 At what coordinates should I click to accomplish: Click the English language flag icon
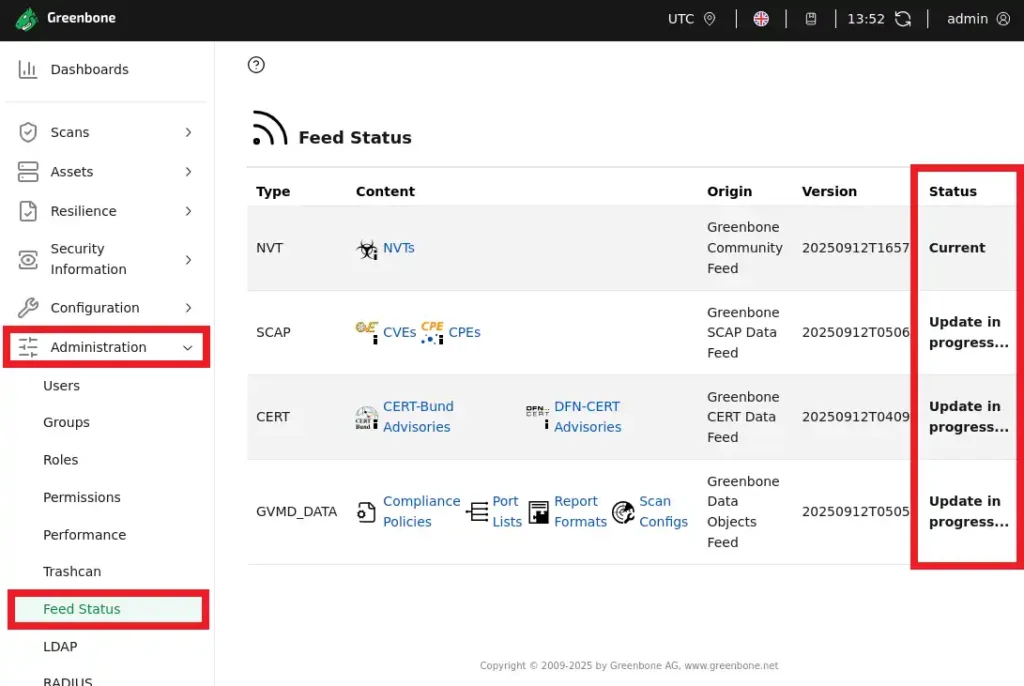(761, 19)
